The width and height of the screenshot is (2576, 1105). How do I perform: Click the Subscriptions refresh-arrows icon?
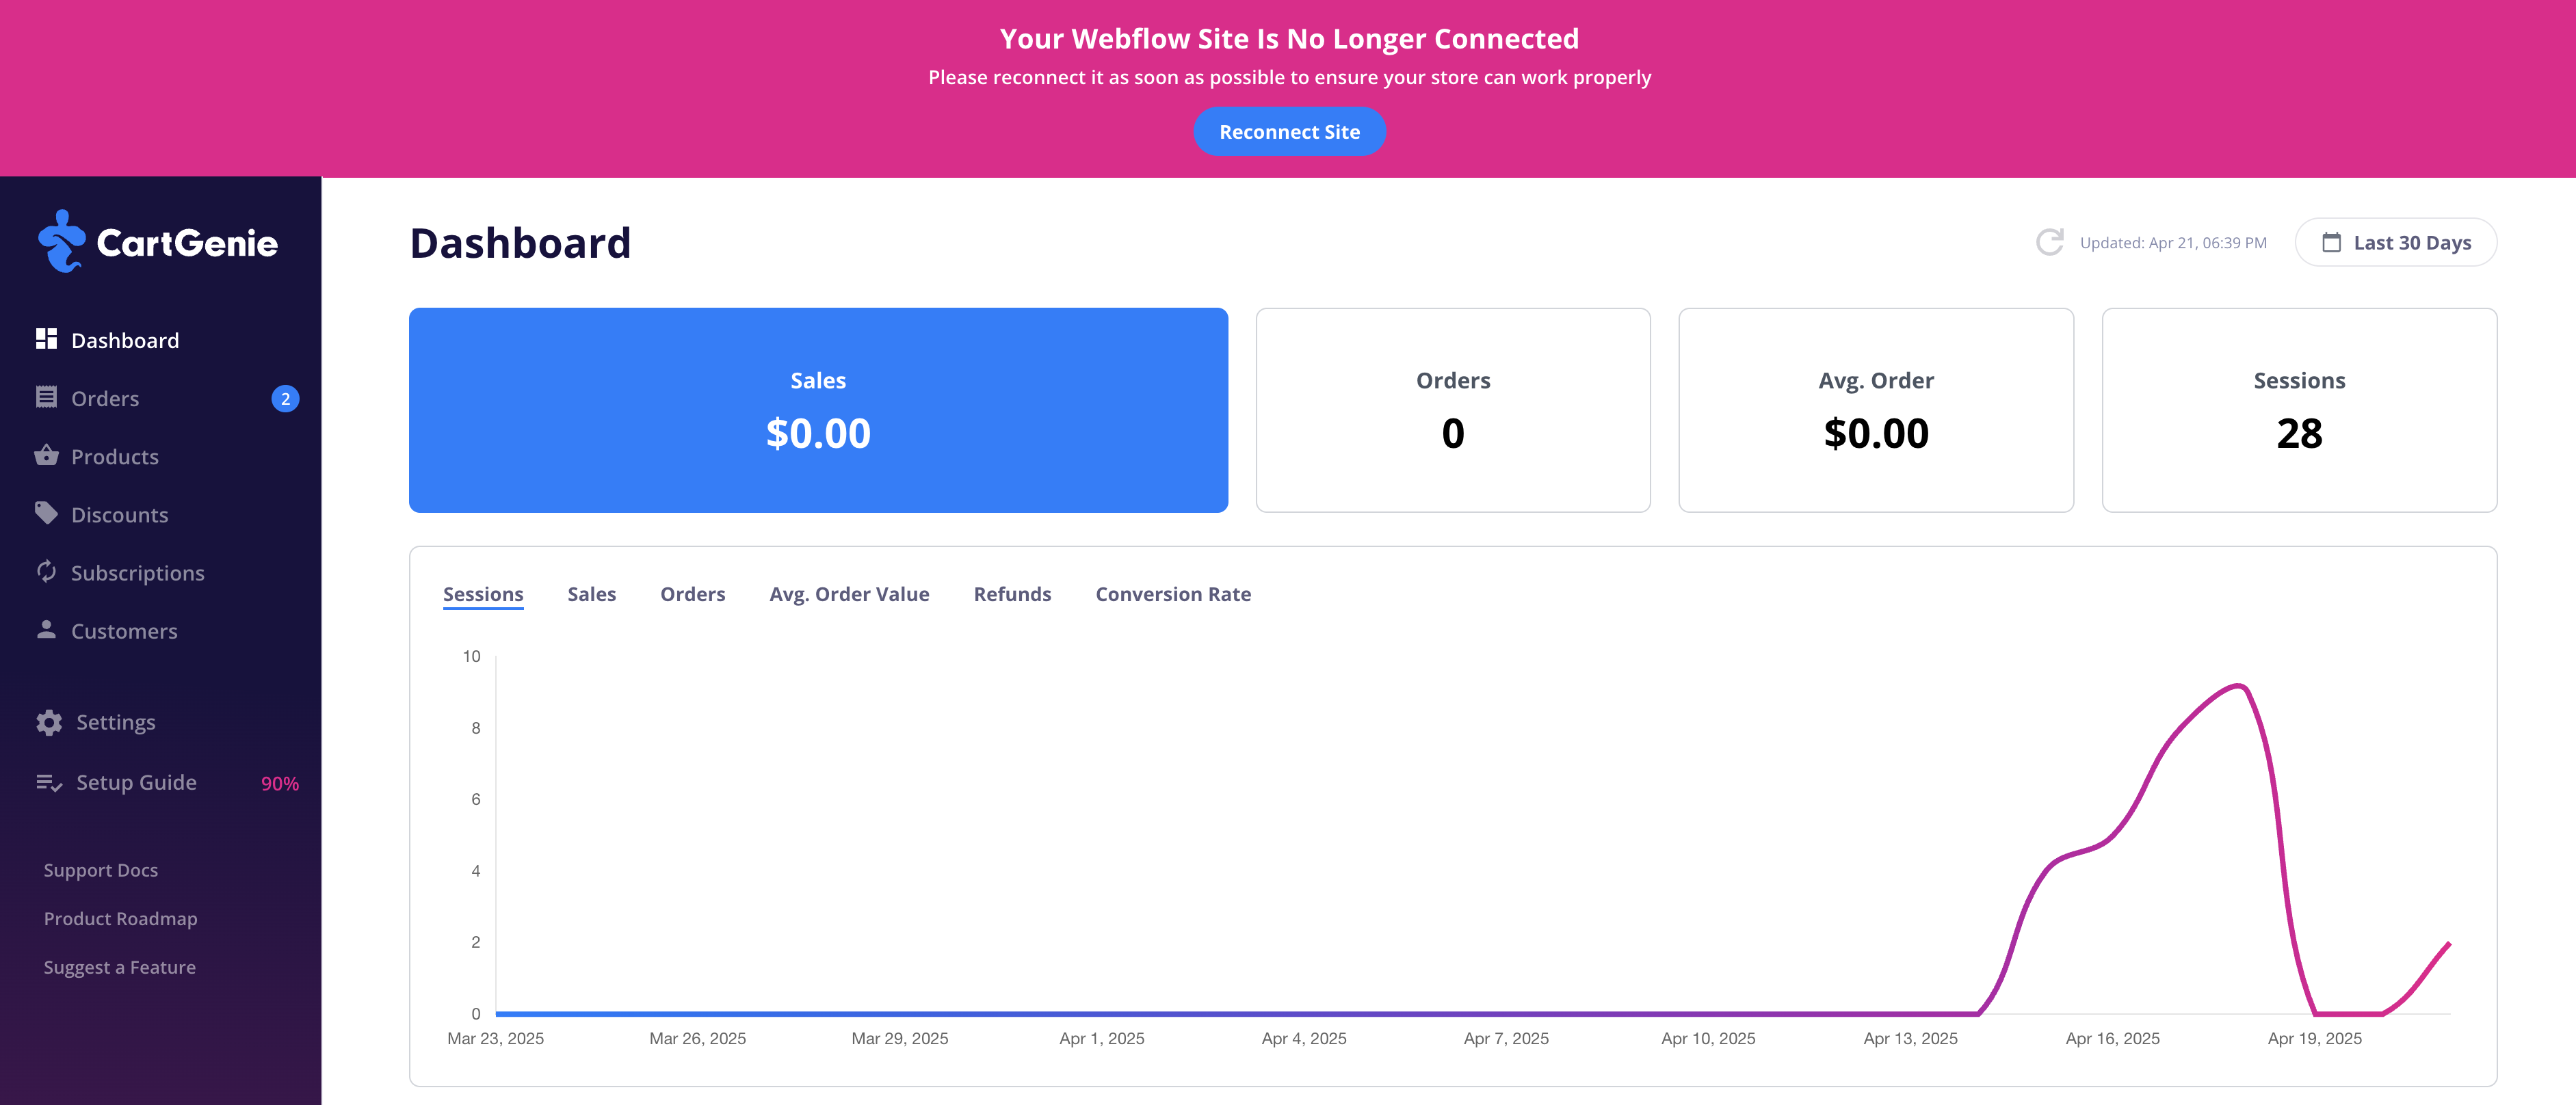coord(46,571)
